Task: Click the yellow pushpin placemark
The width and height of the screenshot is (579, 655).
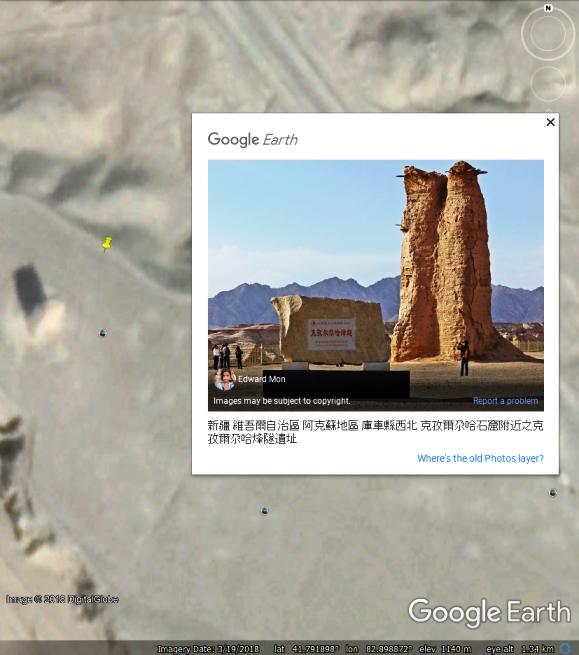Action: [107, 244]
